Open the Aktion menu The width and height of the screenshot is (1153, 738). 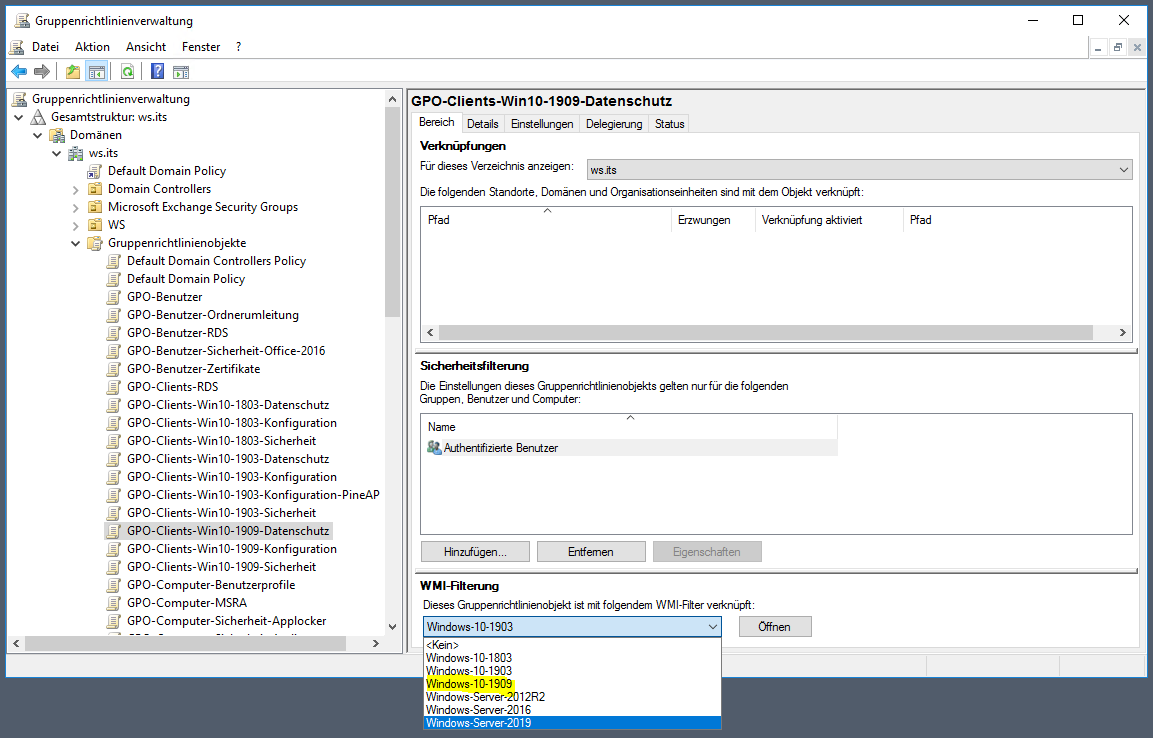click(x=92, y=47)
